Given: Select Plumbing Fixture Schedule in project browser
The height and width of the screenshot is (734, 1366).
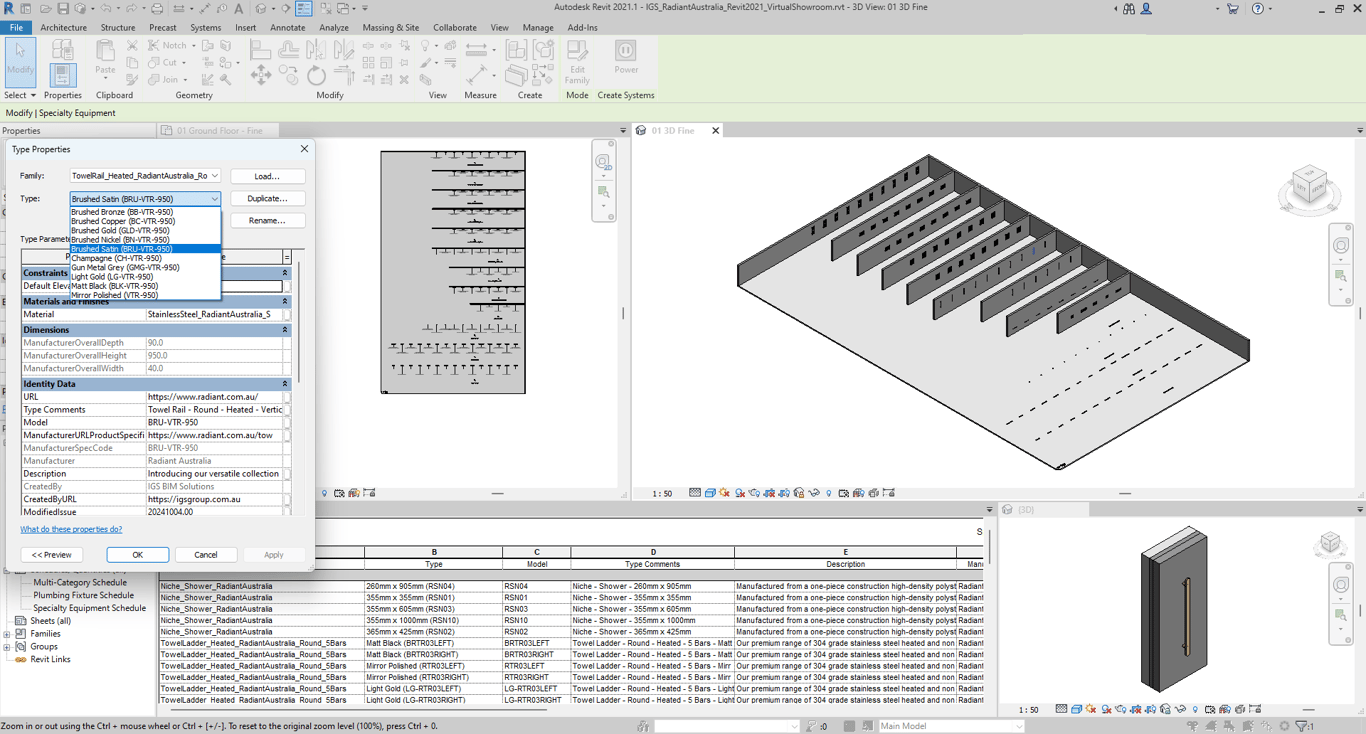Looking at the screenshot, I should (x=83, y=595).
